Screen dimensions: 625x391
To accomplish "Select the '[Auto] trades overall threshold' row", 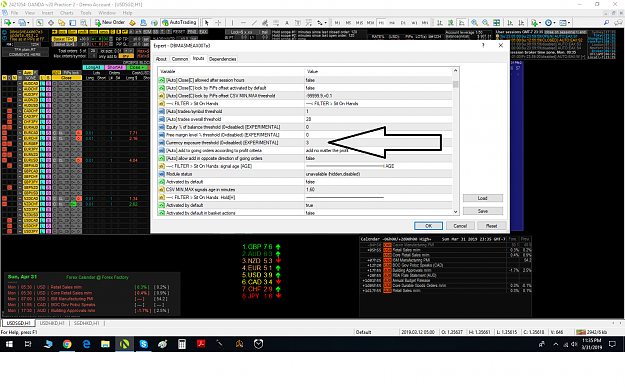I will coord(305,119).
